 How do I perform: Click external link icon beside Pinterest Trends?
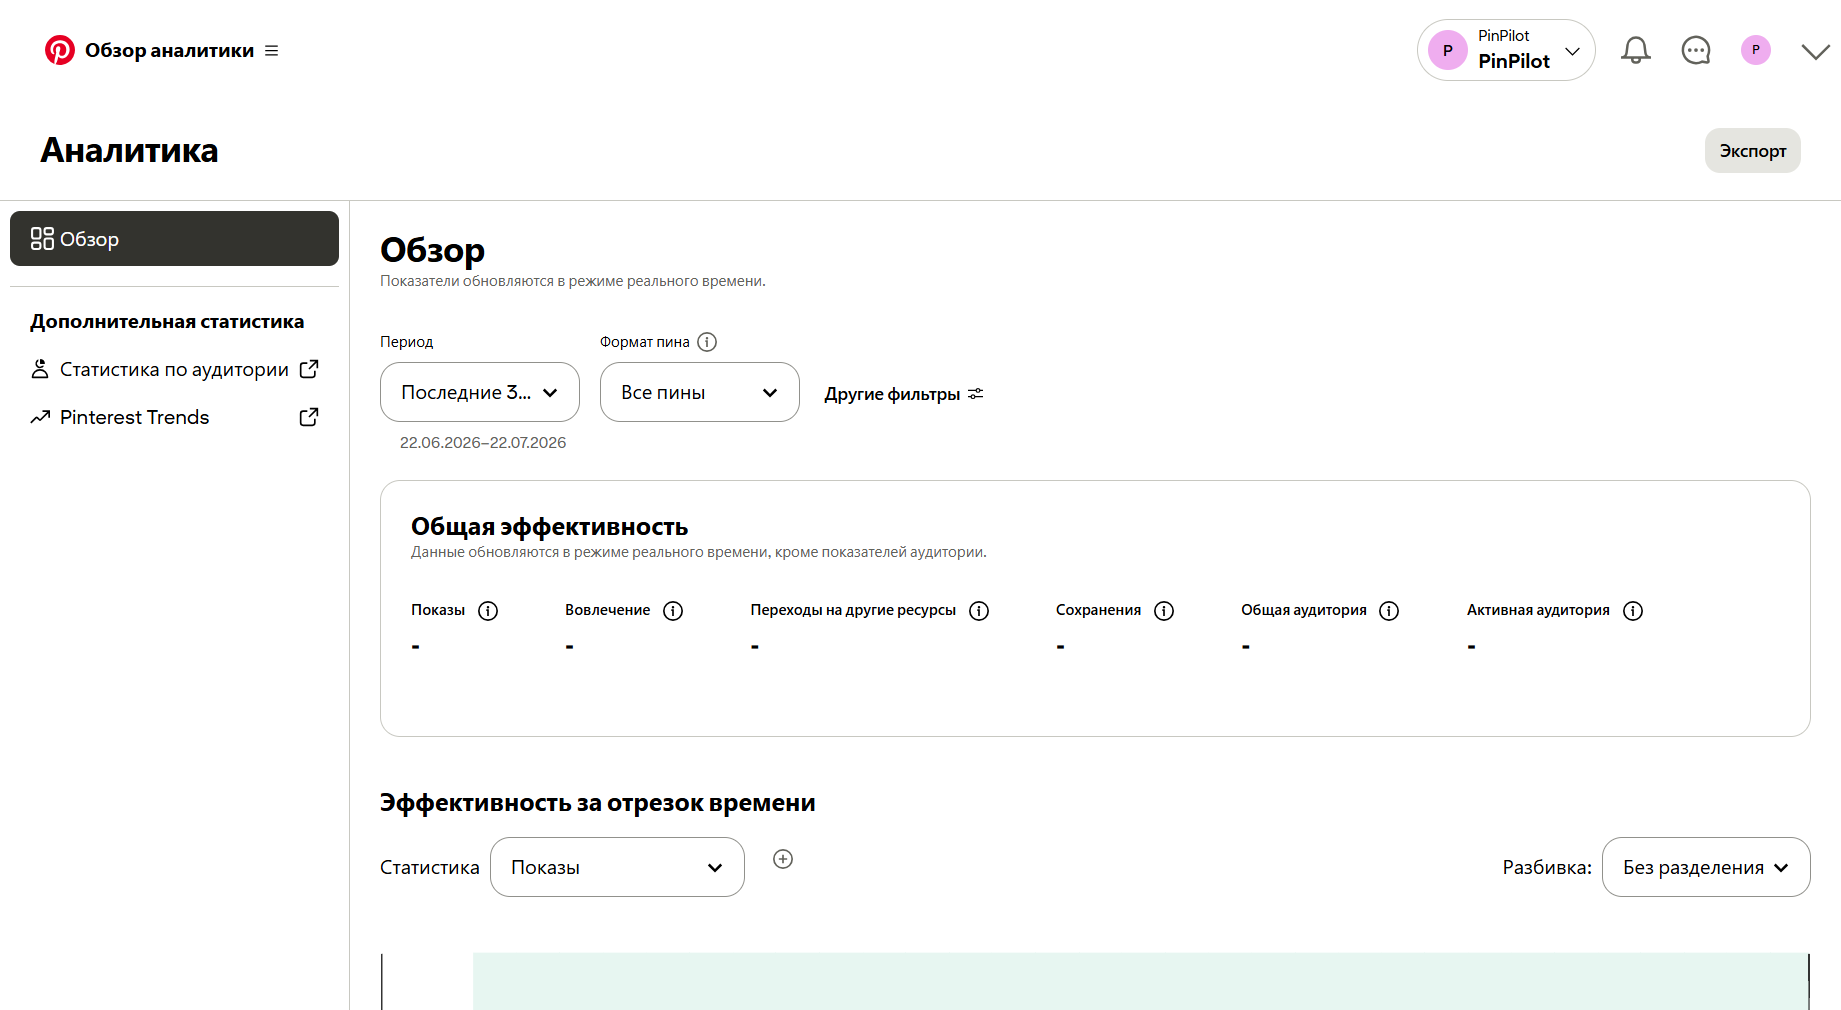click(x=309, y=417)
